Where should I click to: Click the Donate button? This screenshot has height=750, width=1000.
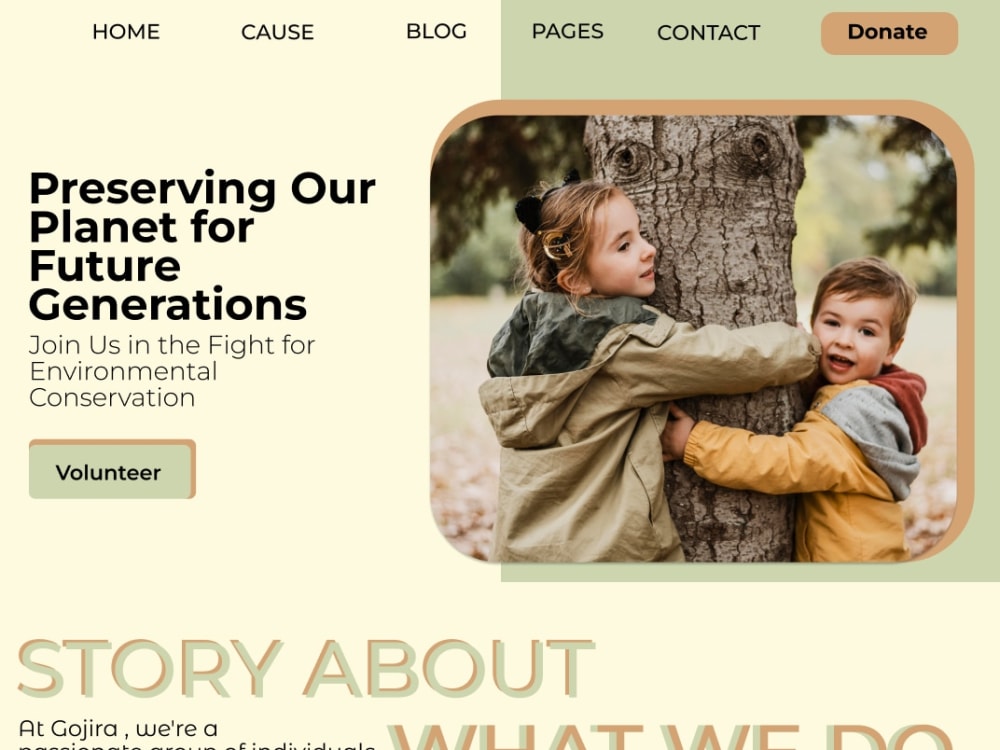pos(889,33)
